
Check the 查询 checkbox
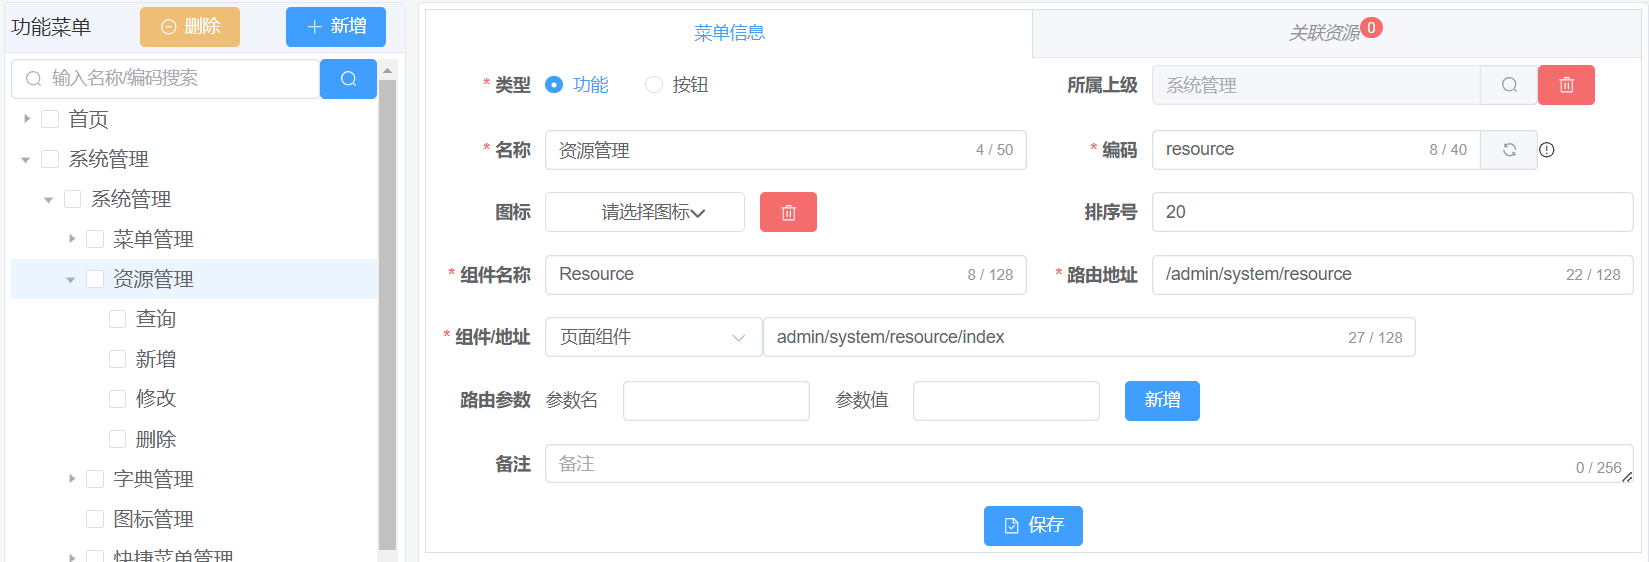(117, 319)
